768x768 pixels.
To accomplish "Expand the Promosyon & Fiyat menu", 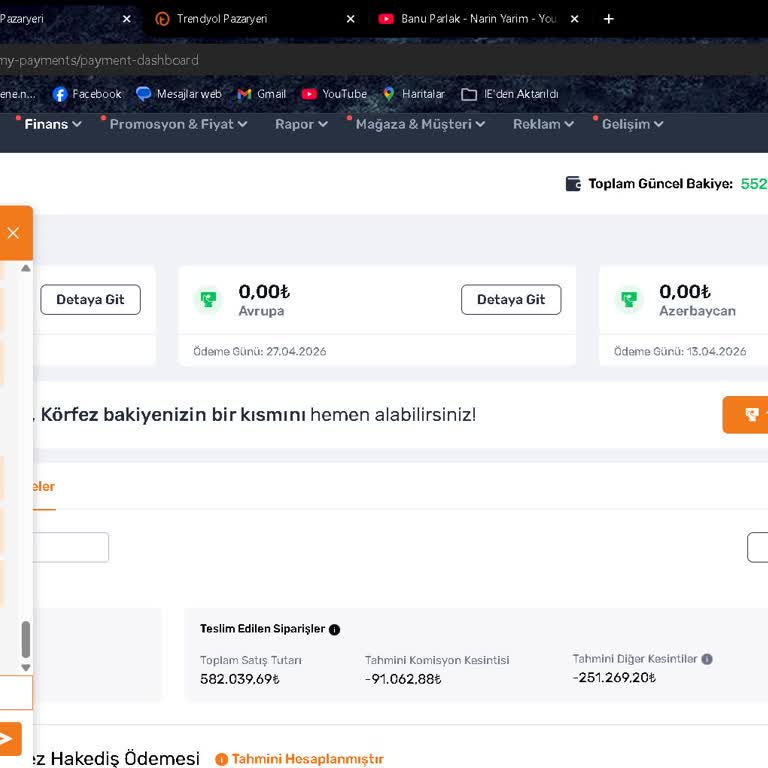I will pyautogui.click(x=178, y=124).
